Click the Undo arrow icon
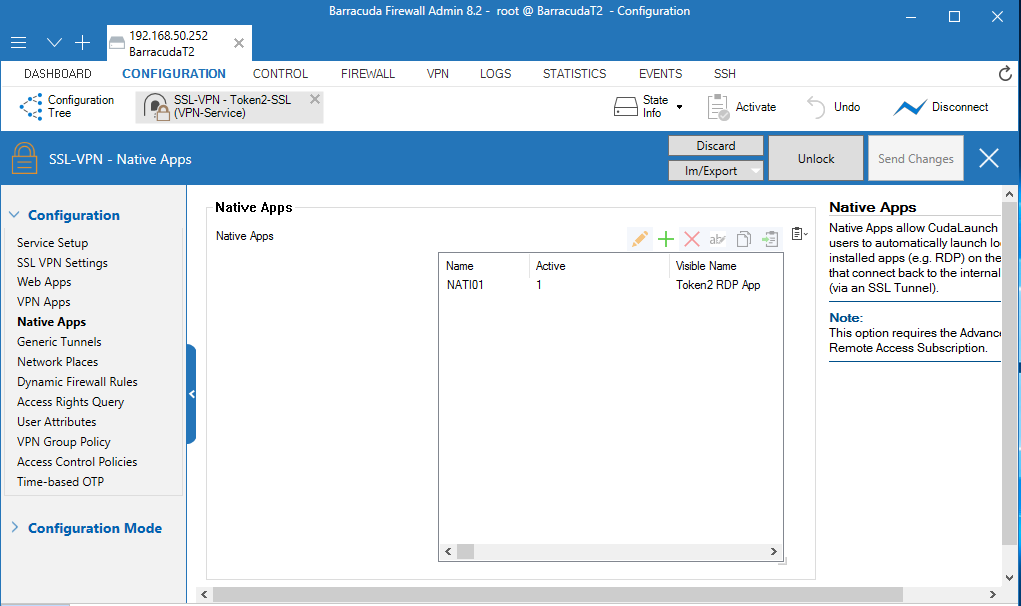 (816, 107)
